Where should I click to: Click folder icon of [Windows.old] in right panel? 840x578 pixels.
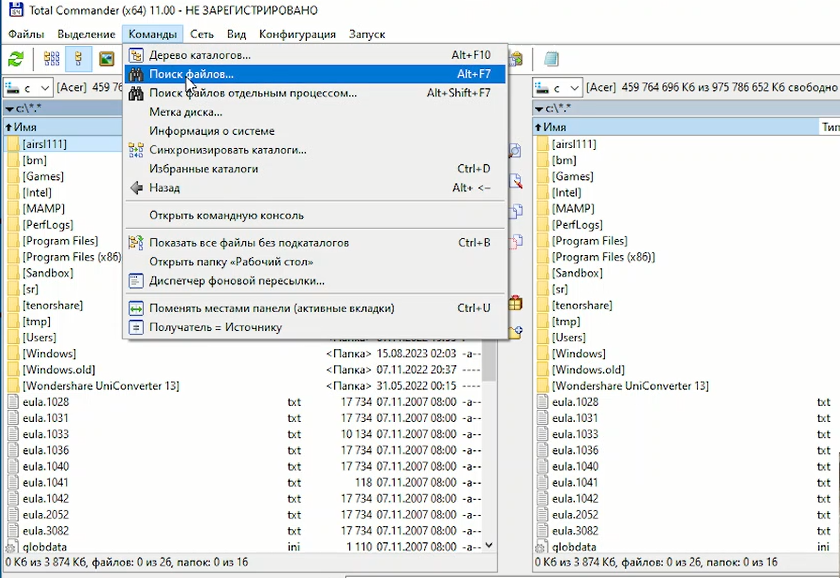pyautogui.click(x=542, y=370)
